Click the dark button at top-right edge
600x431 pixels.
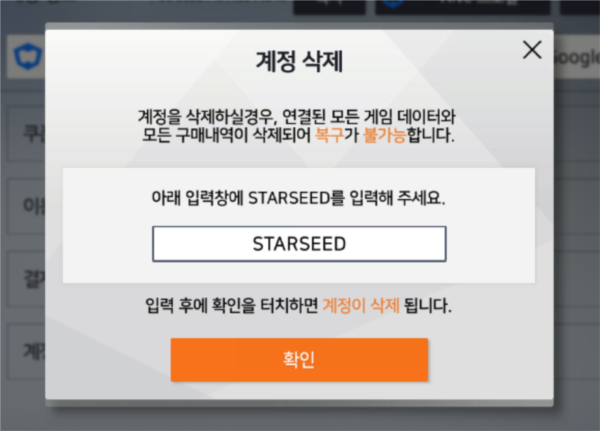[580, 7]
